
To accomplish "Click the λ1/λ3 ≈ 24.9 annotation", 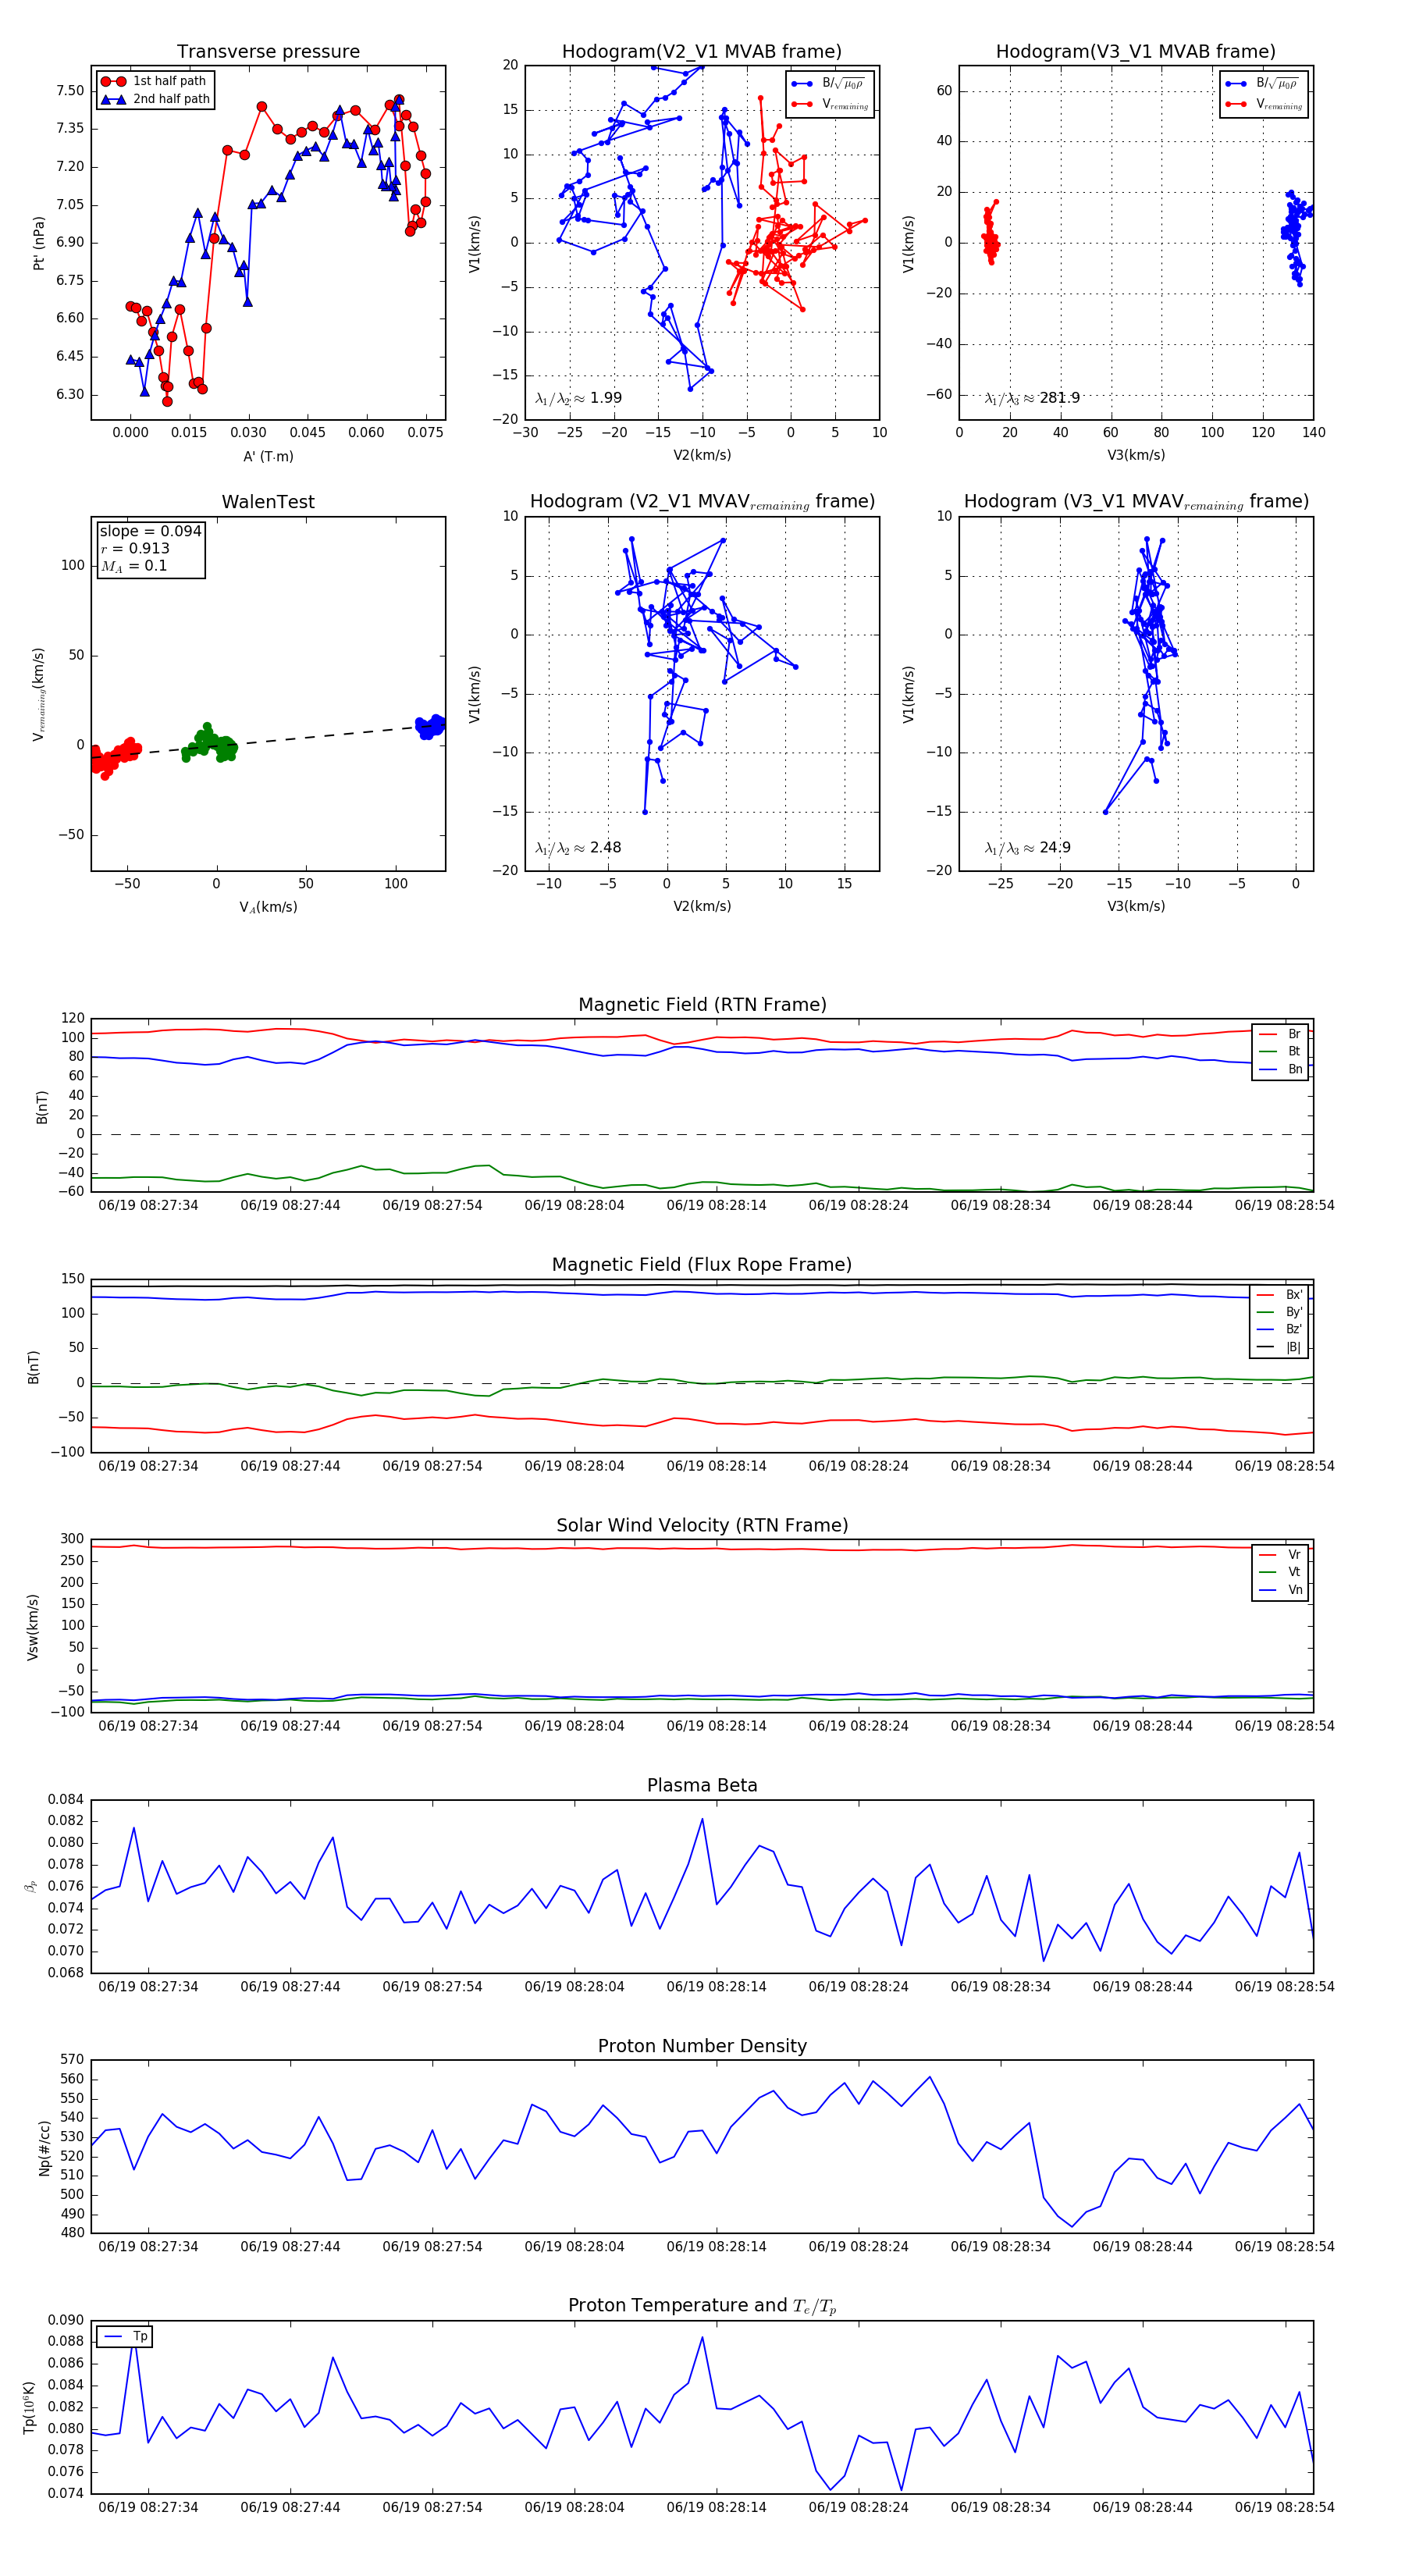I will pos(1027,848).
